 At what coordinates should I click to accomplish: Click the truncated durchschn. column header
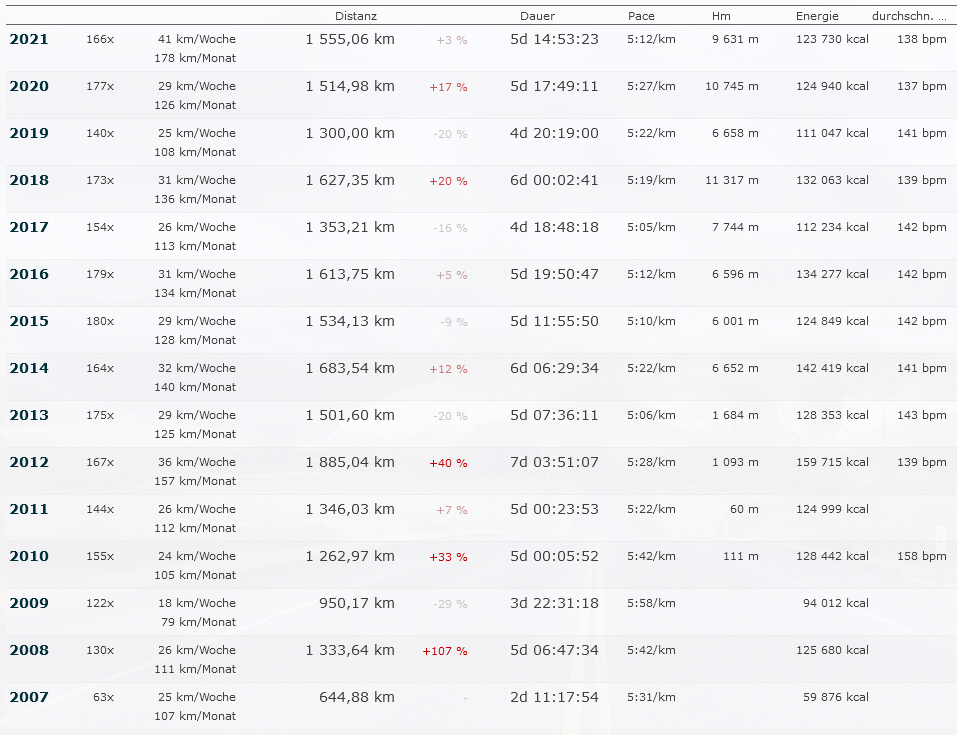[909, 16]
